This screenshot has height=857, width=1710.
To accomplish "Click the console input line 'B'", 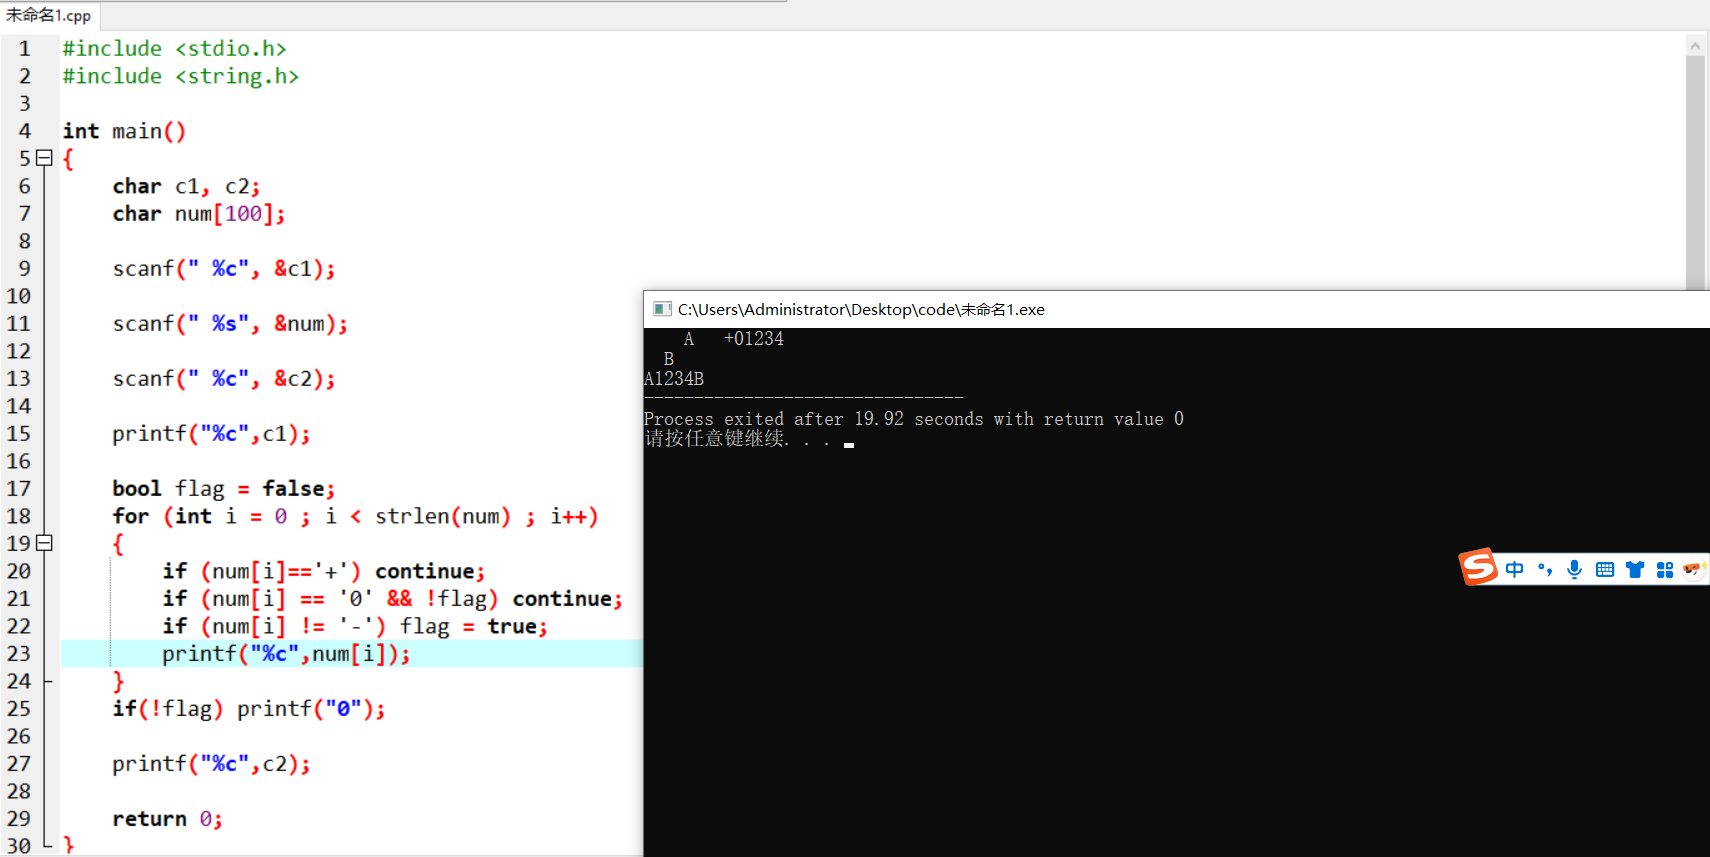I will pyautogui.click(x=668, y=359).
